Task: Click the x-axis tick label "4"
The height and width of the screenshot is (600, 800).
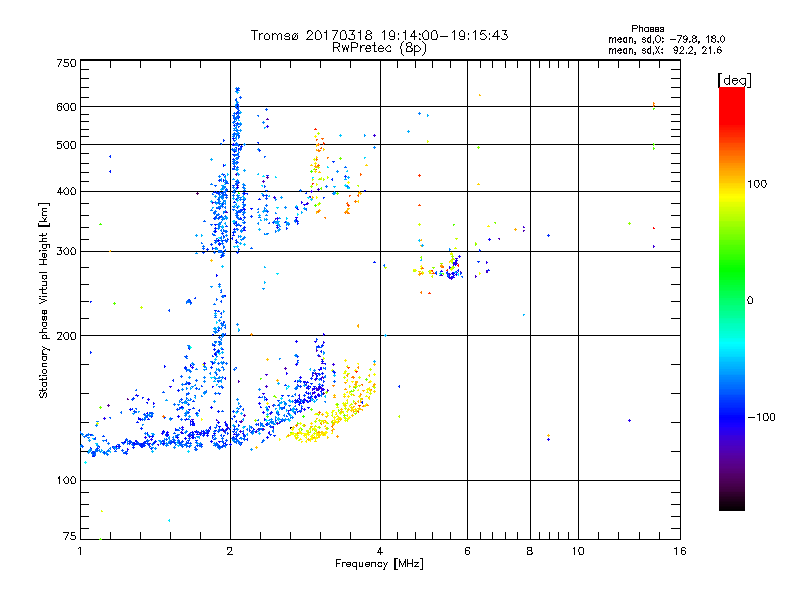Action: pos(380,551)
